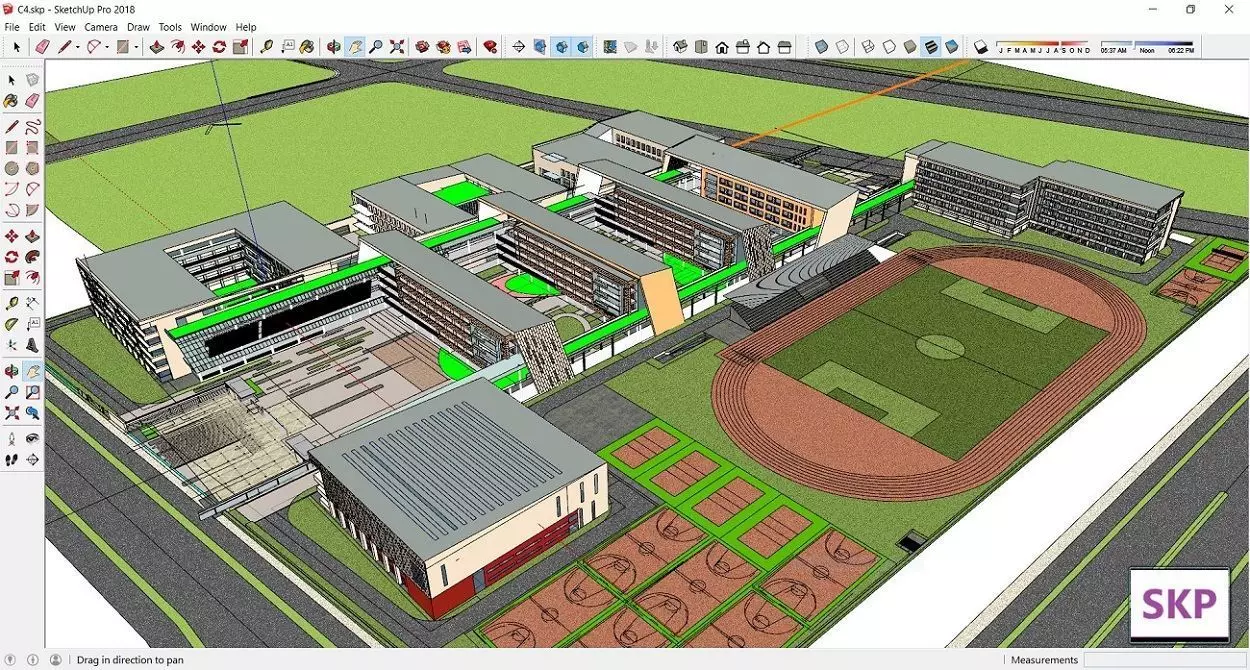1250x670 pixels.
Task: Select Zoom Extents in the top toolbar
Action: 397,46
